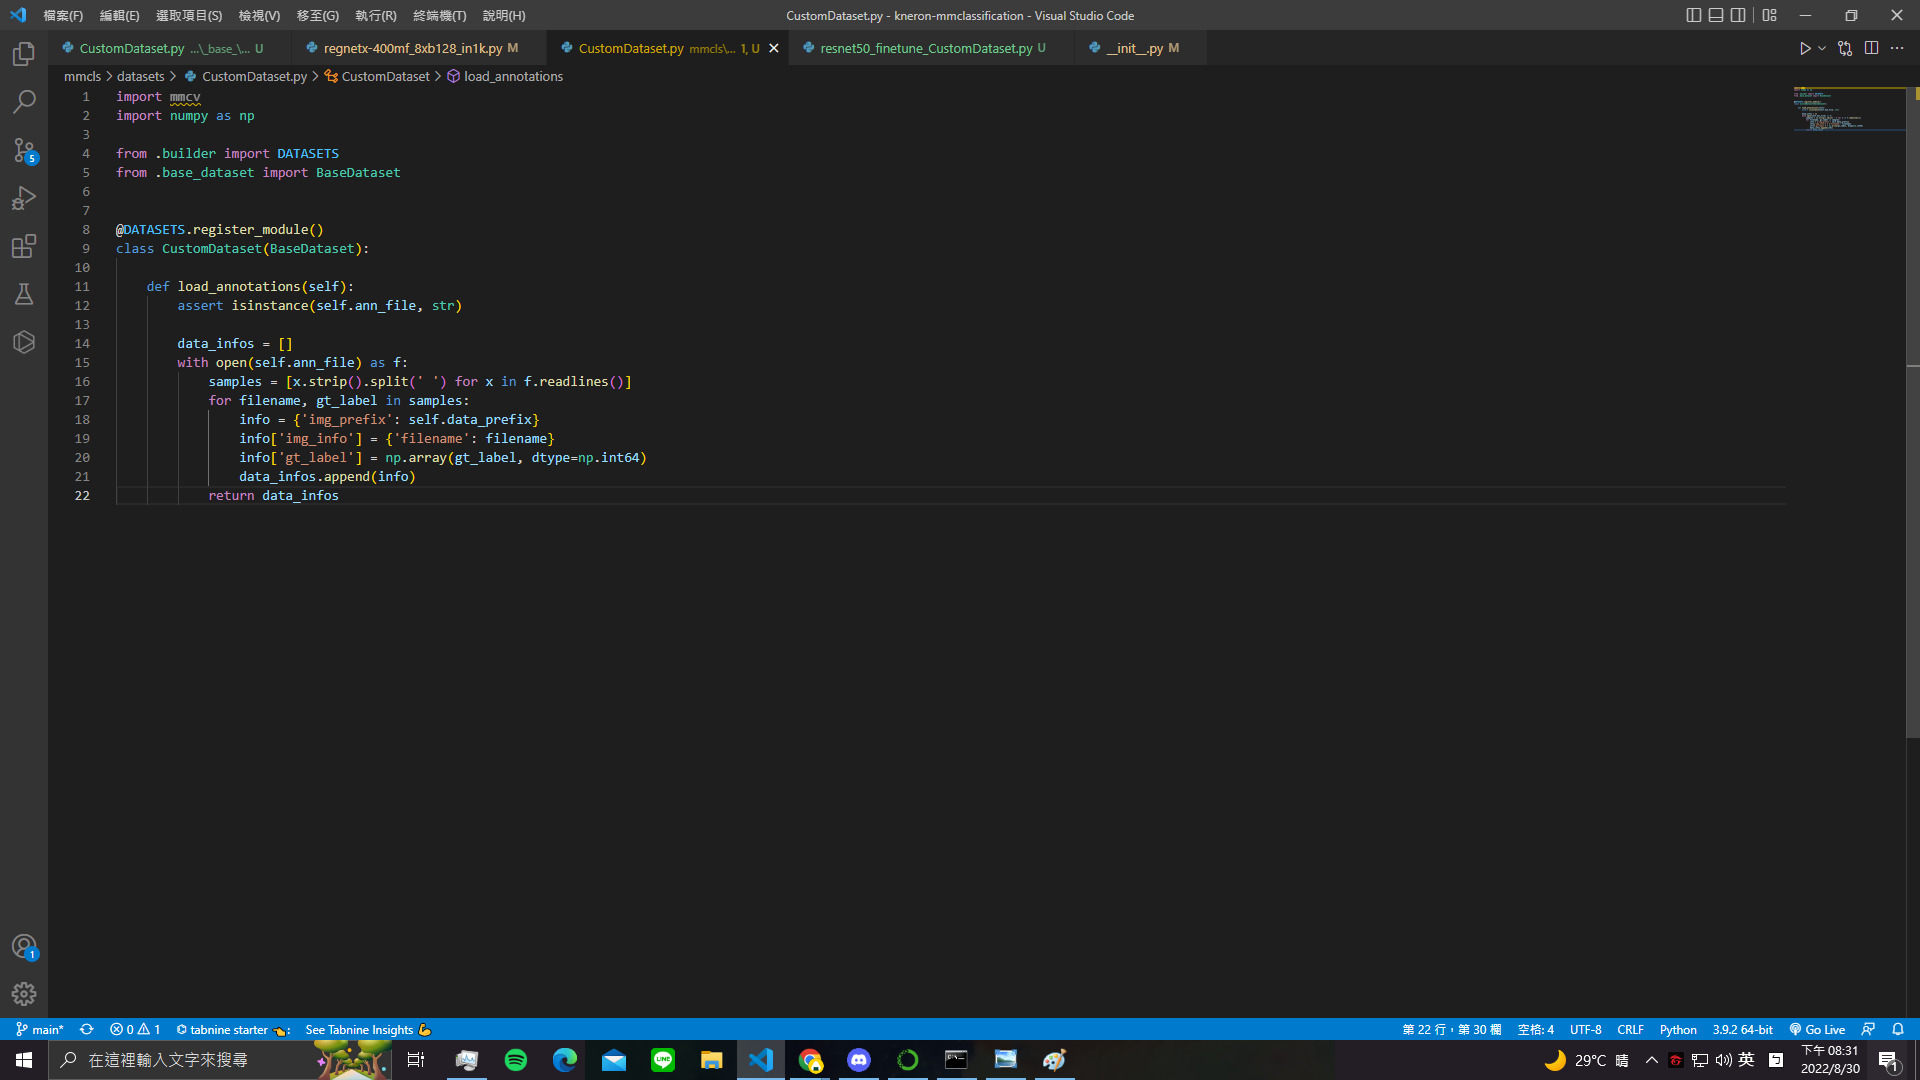Open the Search view in activity bar
Image resolution: width=1920 pixels, height=1080 pixels.
coord(24,102)
